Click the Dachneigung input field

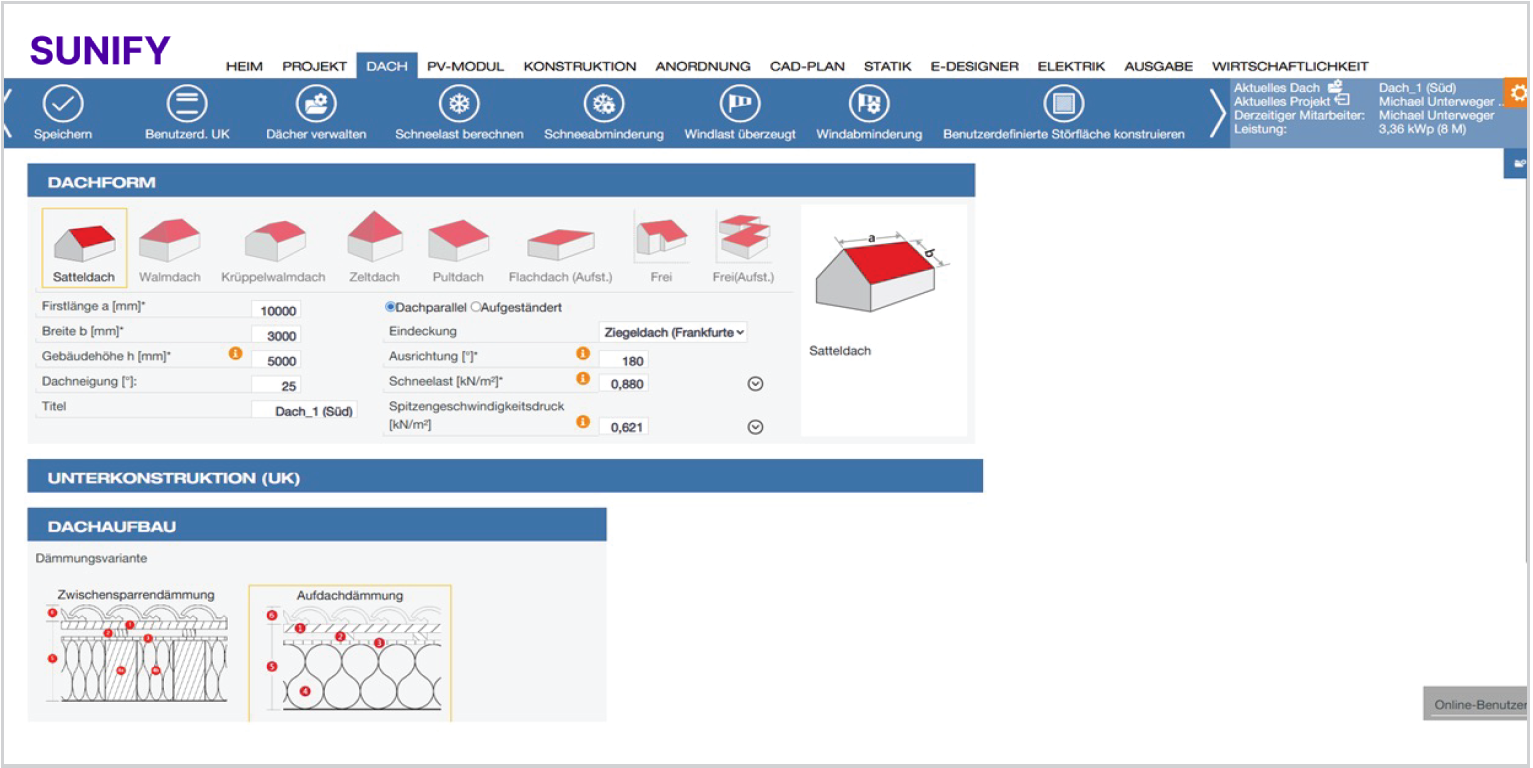(x=275, y=385)
